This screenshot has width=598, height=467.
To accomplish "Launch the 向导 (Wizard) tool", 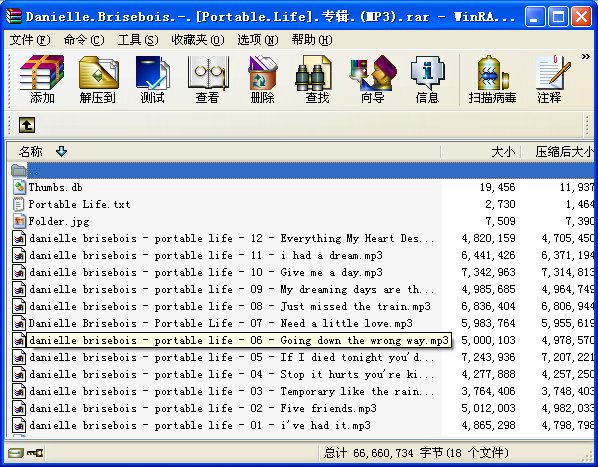I will tap(372, 79).
